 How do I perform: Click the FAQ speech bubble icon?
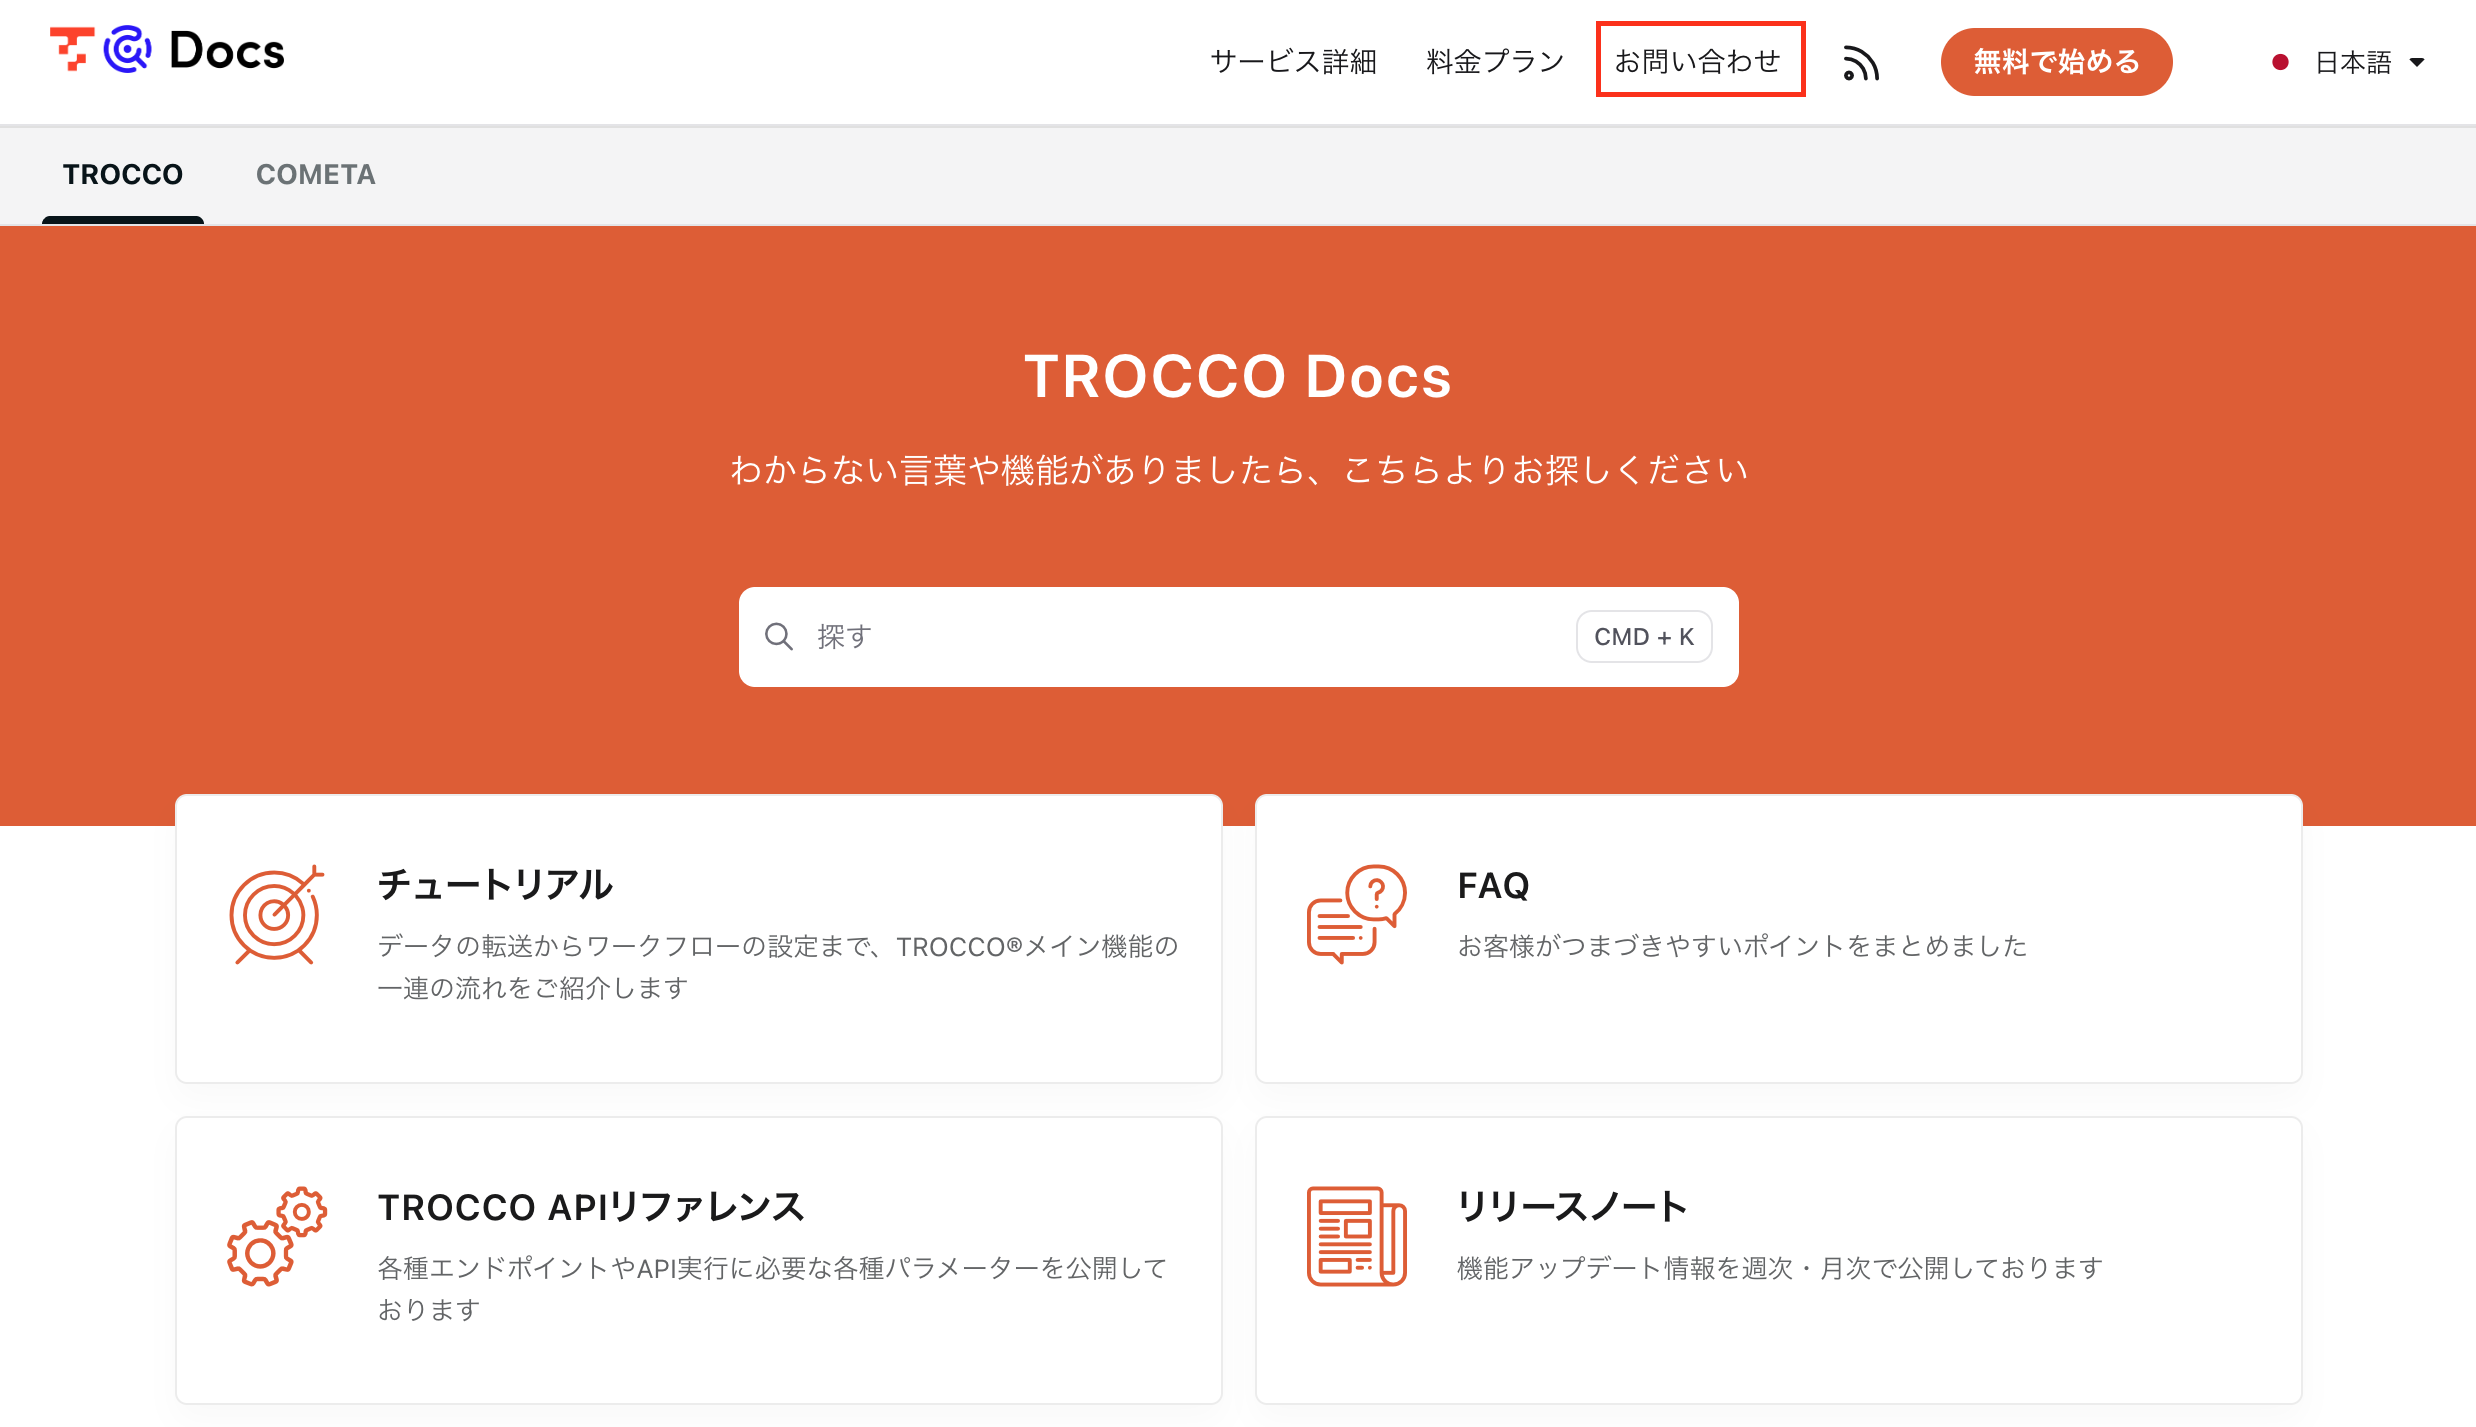(1356, 914)
